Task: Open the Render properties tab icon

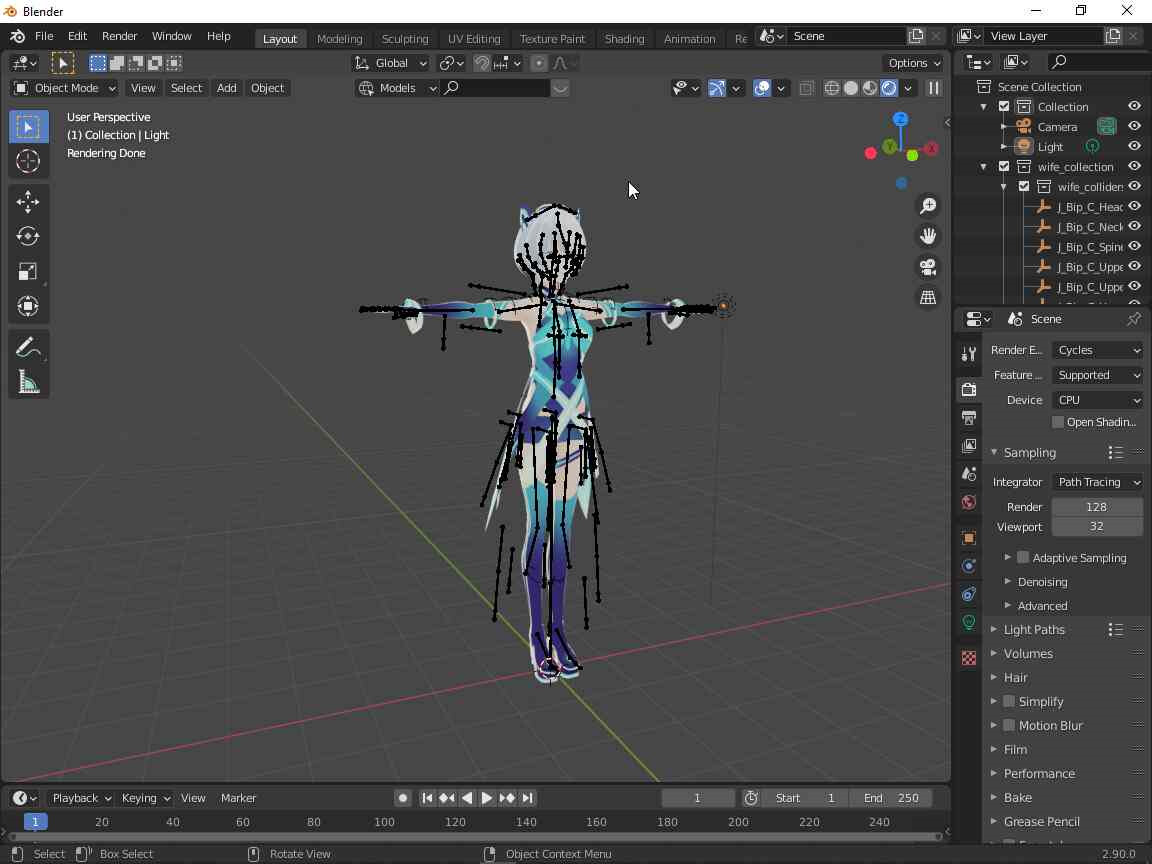Action: point(969,389)
